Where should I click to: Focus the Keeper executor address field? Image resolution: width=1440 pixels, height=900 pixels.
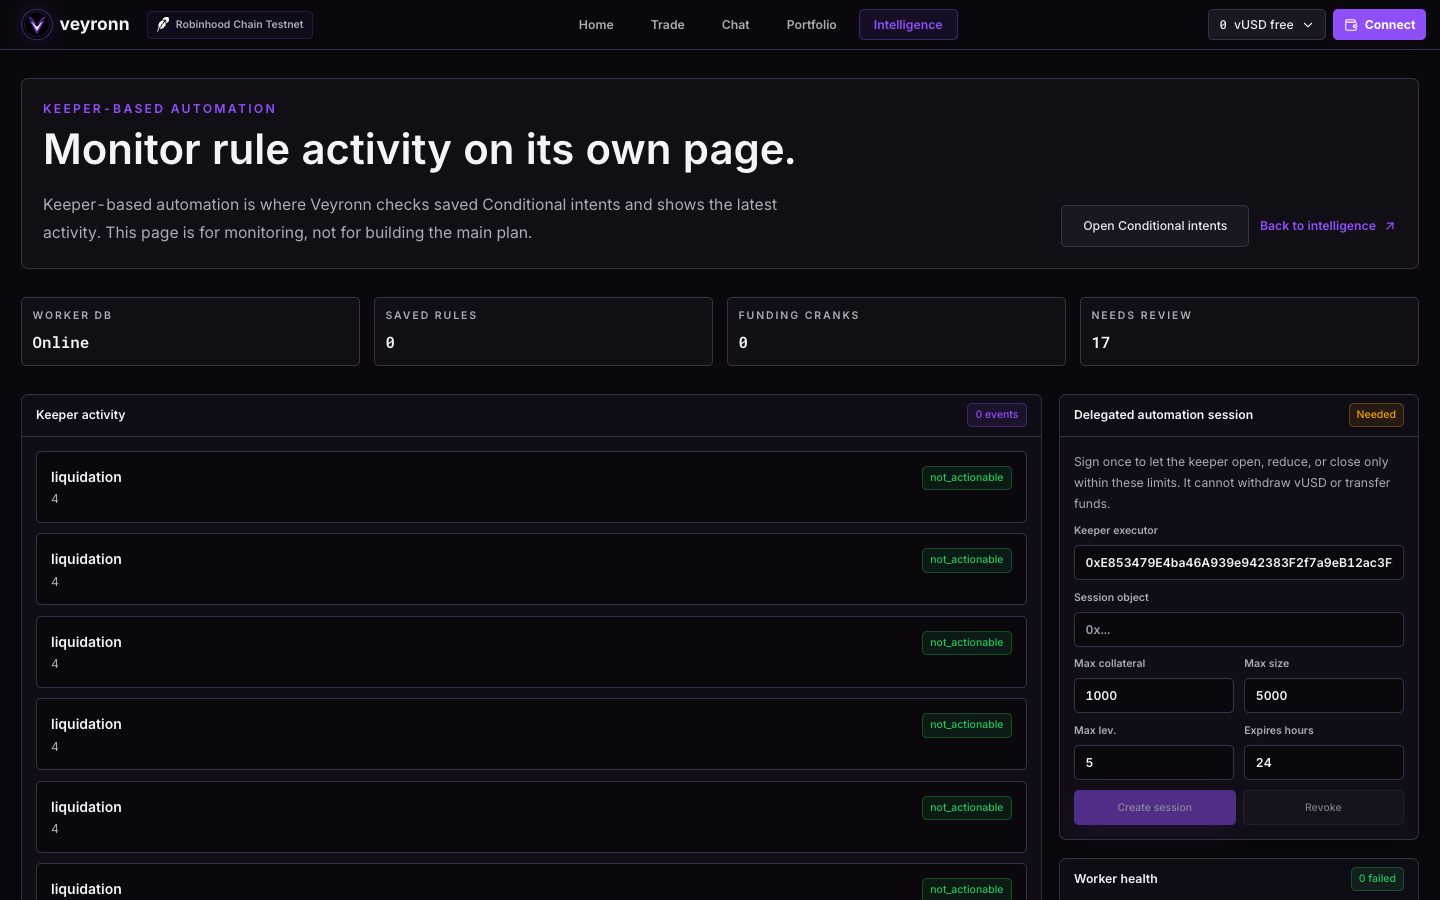tap(1239, 563)
